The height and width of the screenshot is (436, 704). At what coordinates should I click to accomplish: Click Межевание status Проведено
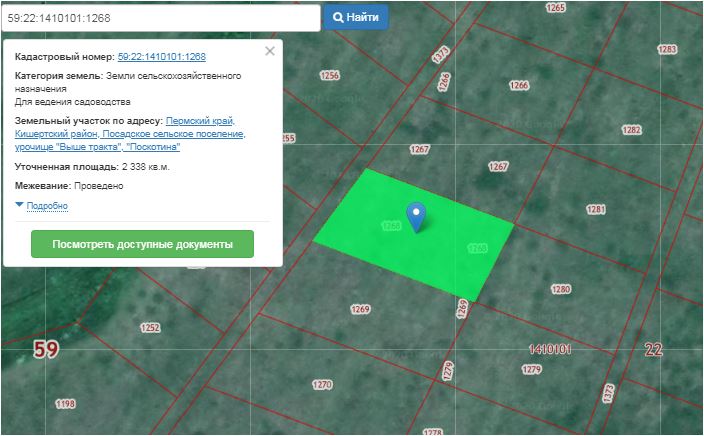pos(98,186)
